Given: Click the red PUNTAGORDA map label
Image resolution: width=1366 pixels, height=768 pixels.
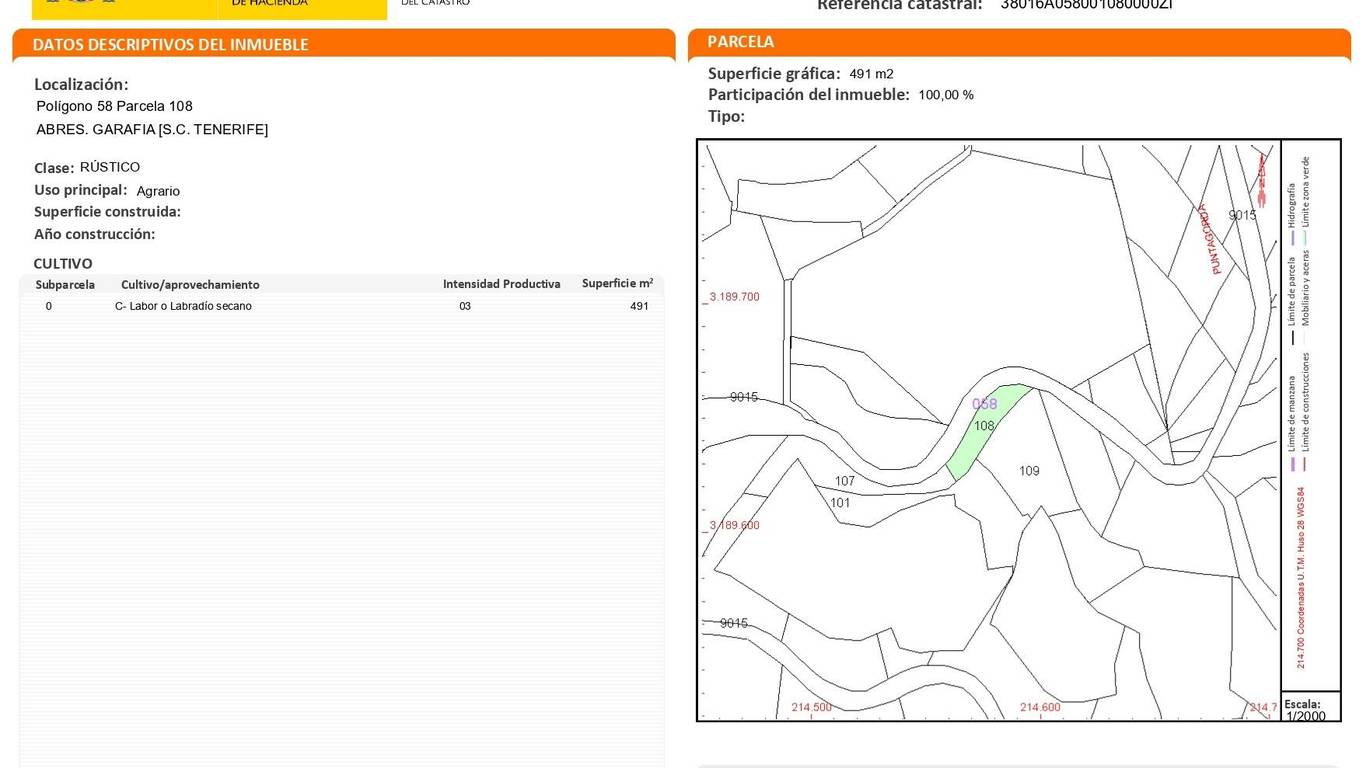Looking at the screenshot, I should [x=1211, y=239].
